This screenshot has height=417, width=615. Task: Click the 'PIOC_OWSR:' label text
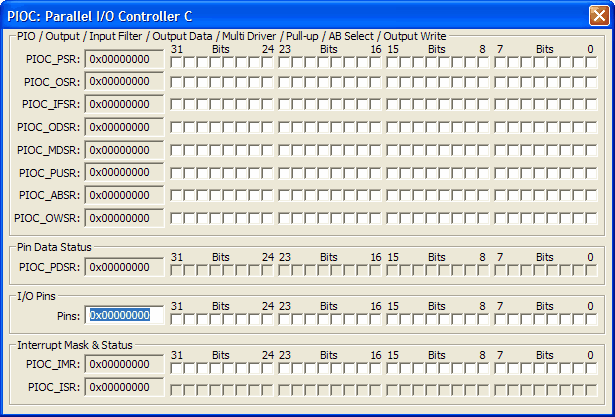[47, 218]
